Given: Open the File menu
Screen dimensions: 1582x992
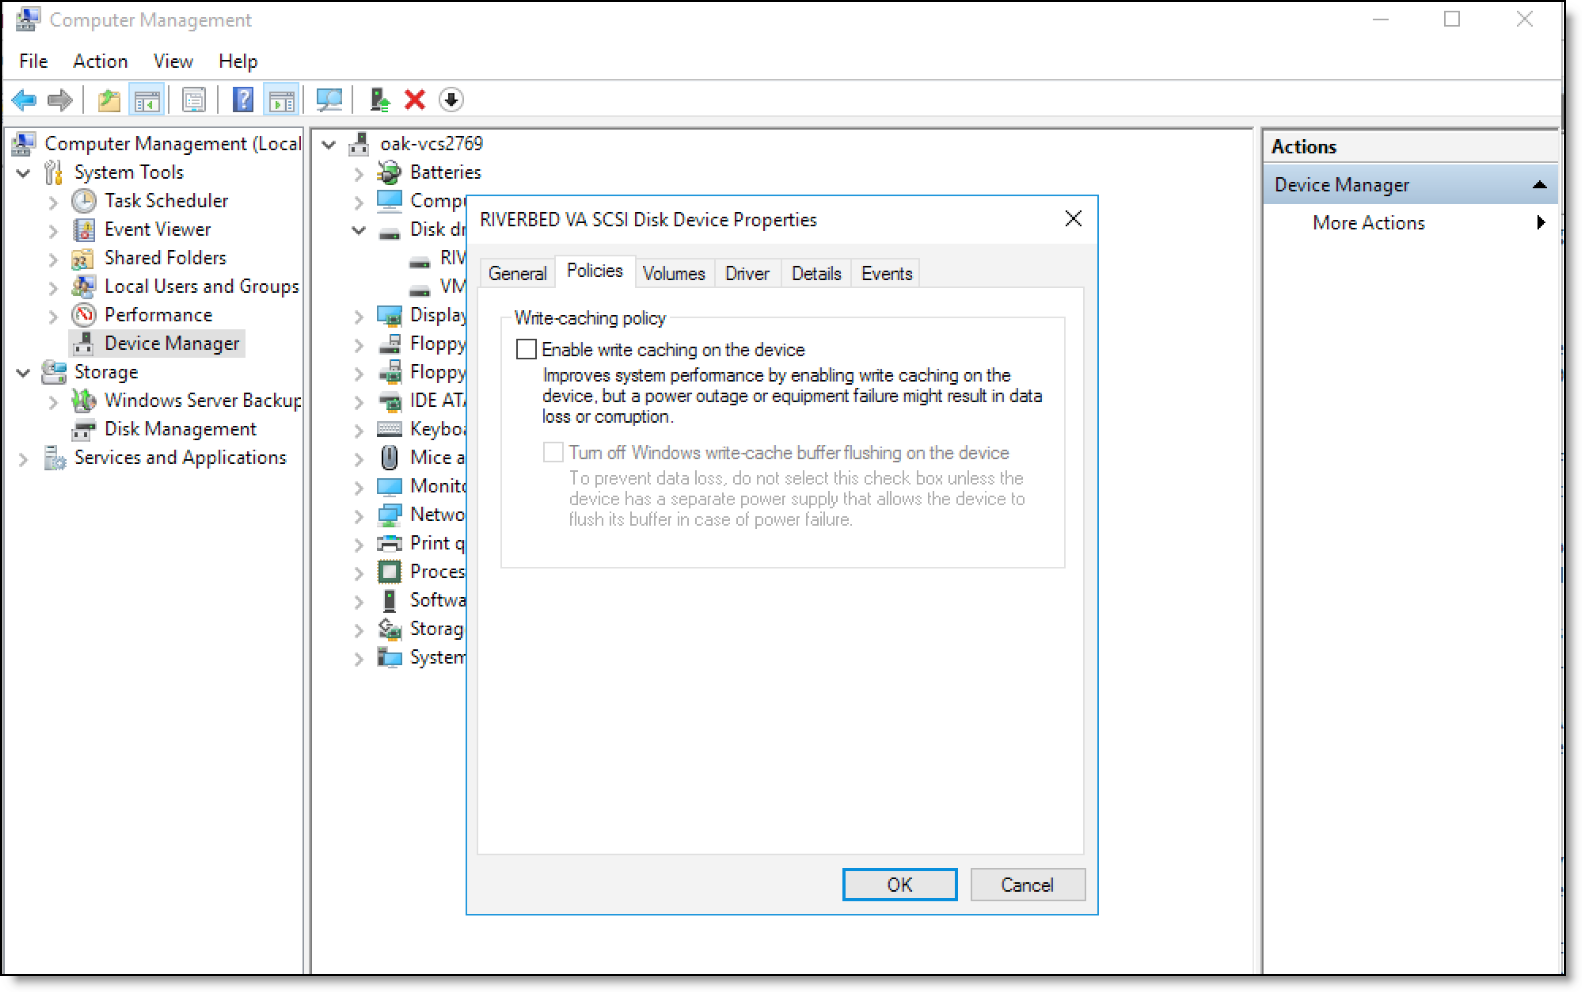Looking at the screenshot, I should click(x=33, y=61).
